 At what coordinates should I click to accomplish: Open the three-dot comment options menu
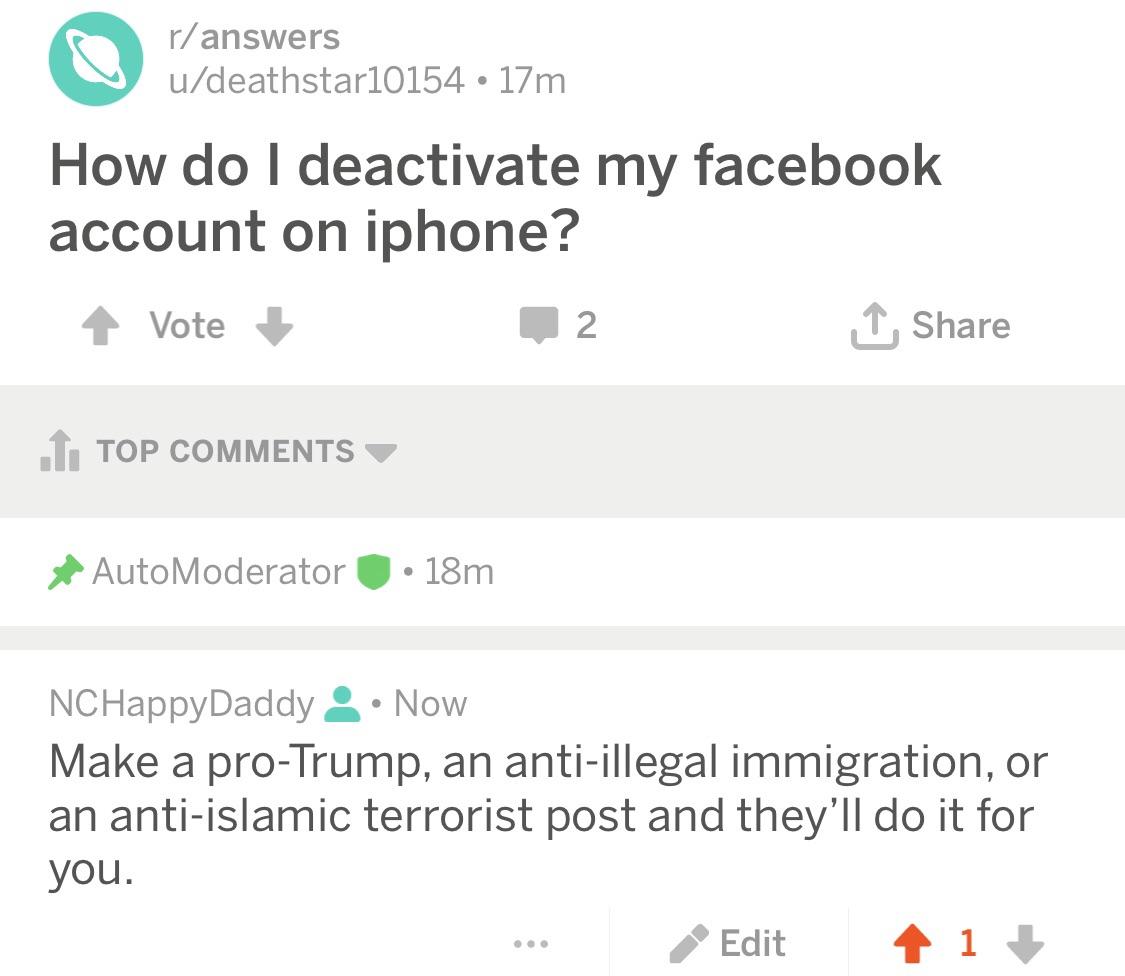point(530,943)
